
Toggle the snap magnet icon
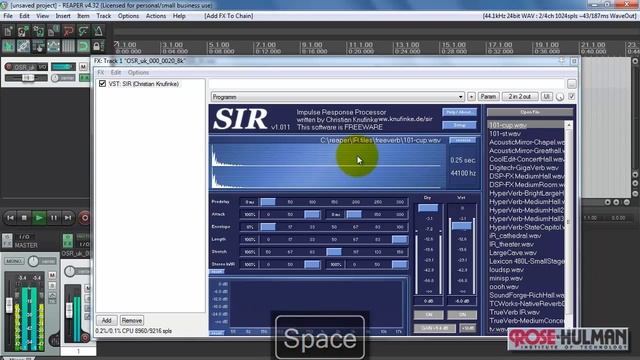(83, 46)
